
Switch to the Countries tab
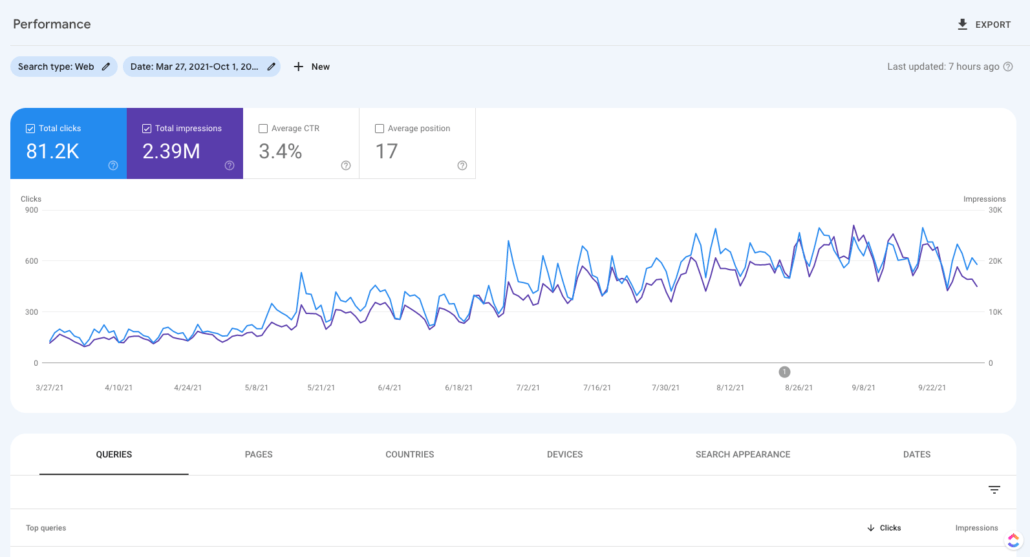(x=409, y=455)
